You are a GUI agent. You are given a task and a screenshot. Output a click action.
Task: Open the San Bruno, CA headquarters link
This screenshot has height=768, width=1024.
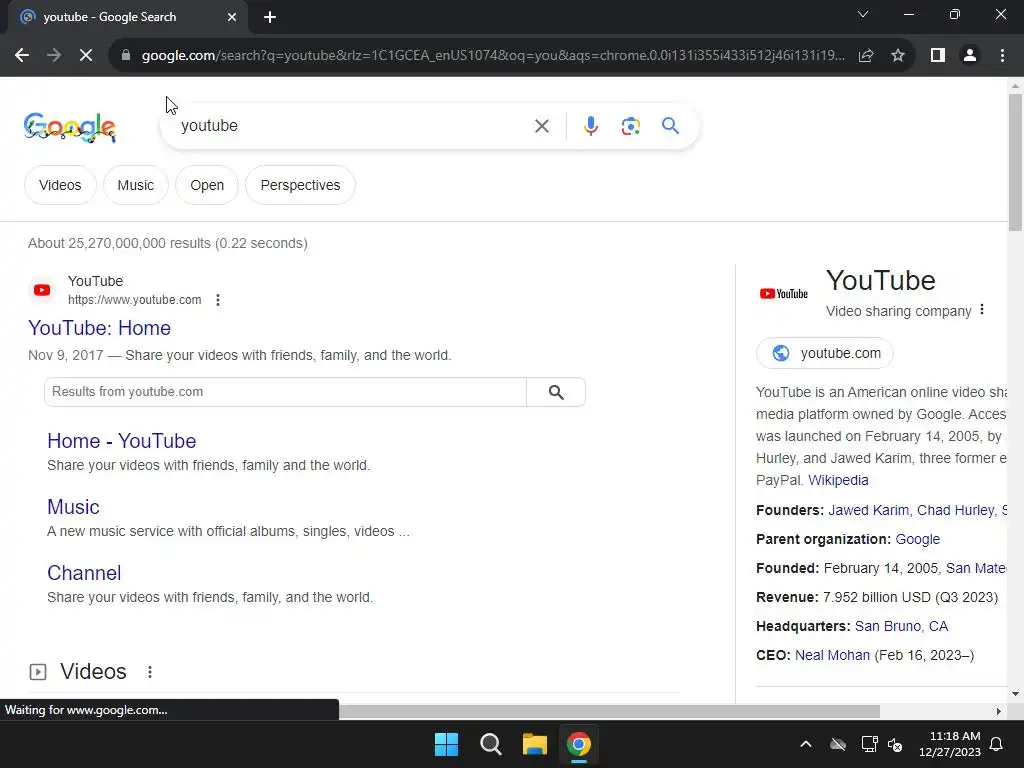click(x=901, y=626)
